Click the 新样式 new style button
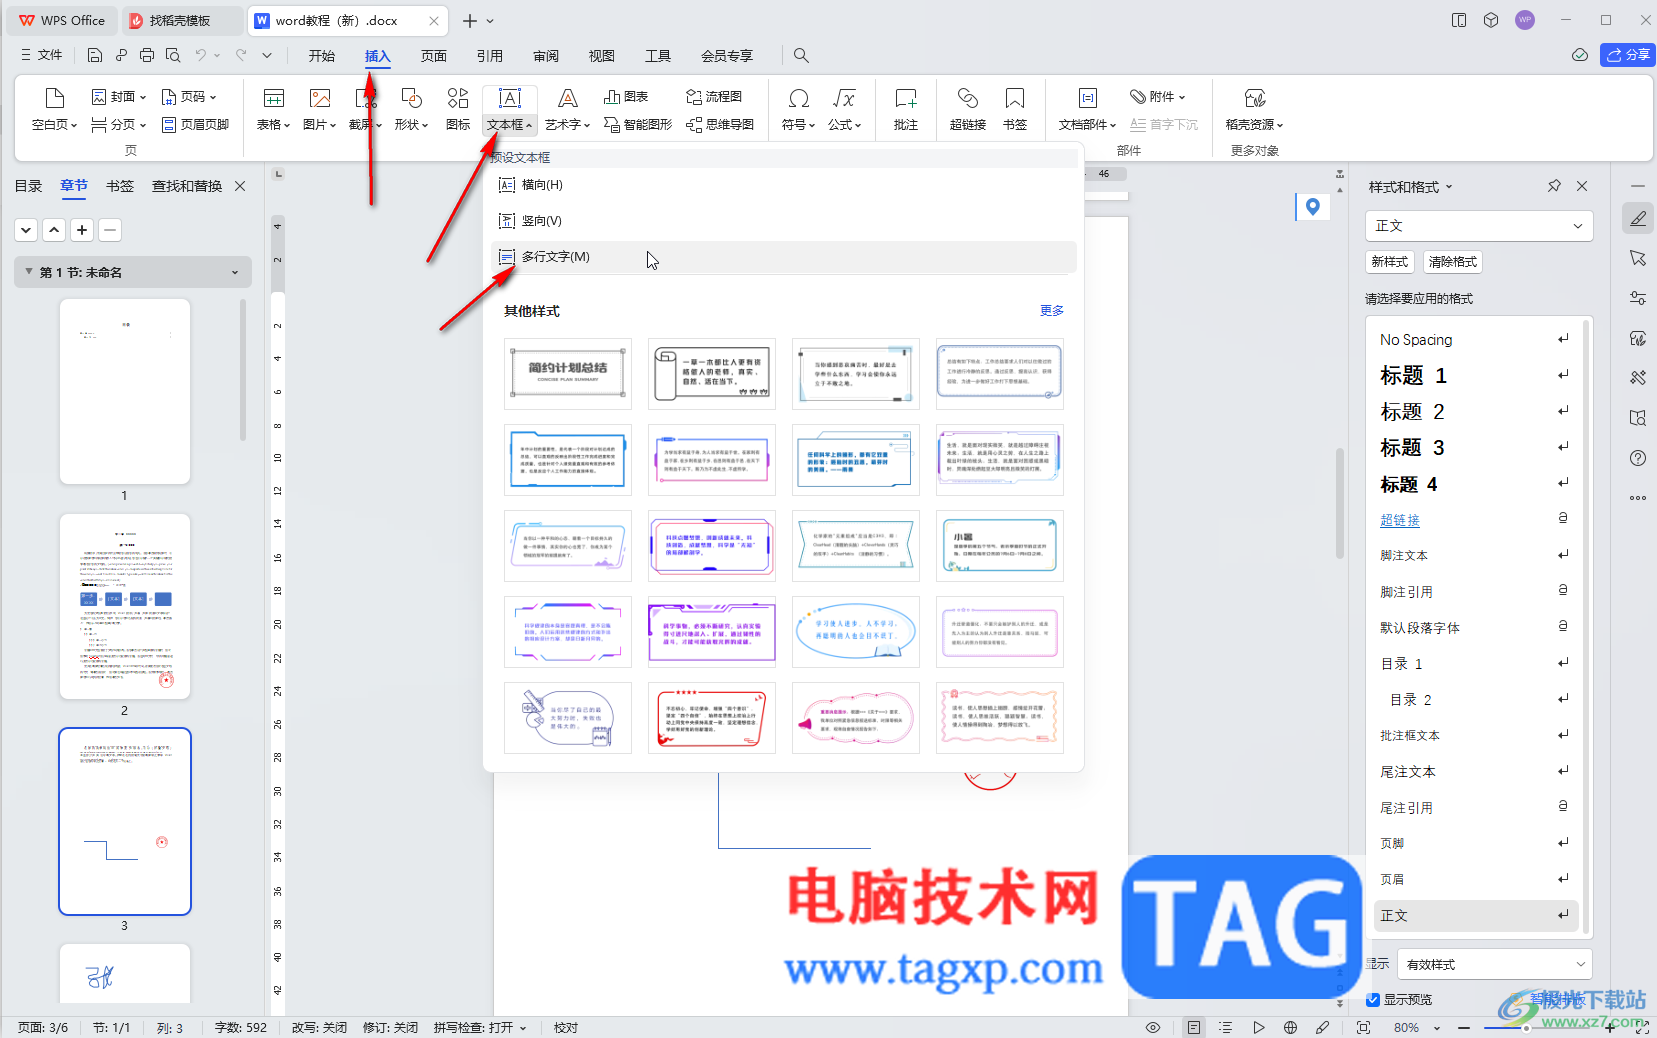This screenshot has width=1657, height=1038. [1390, 262]
